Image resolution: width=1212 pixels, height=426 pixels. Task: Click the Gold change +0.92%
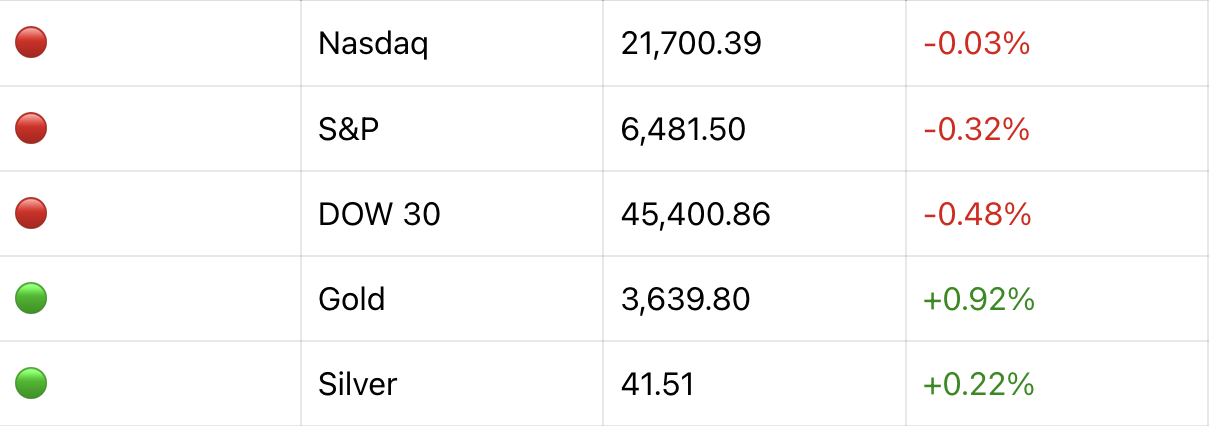coord(978,299)
